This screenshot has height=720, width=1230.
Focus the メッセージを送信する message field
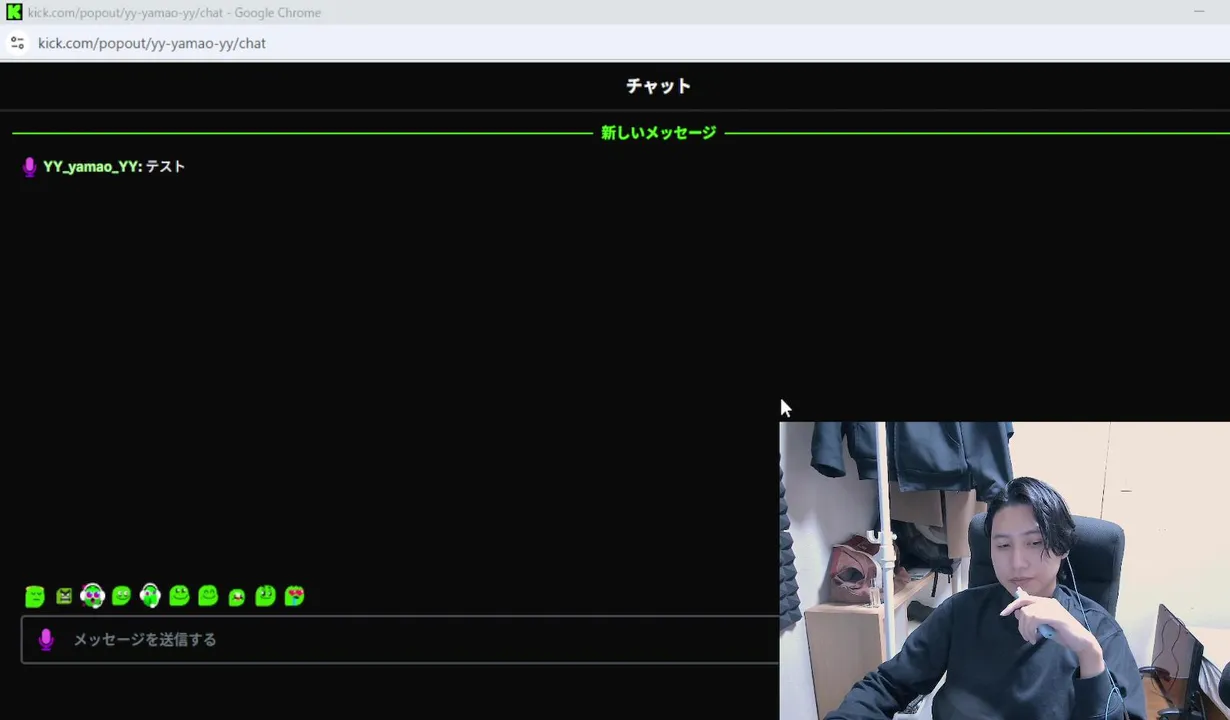[400, 640]
